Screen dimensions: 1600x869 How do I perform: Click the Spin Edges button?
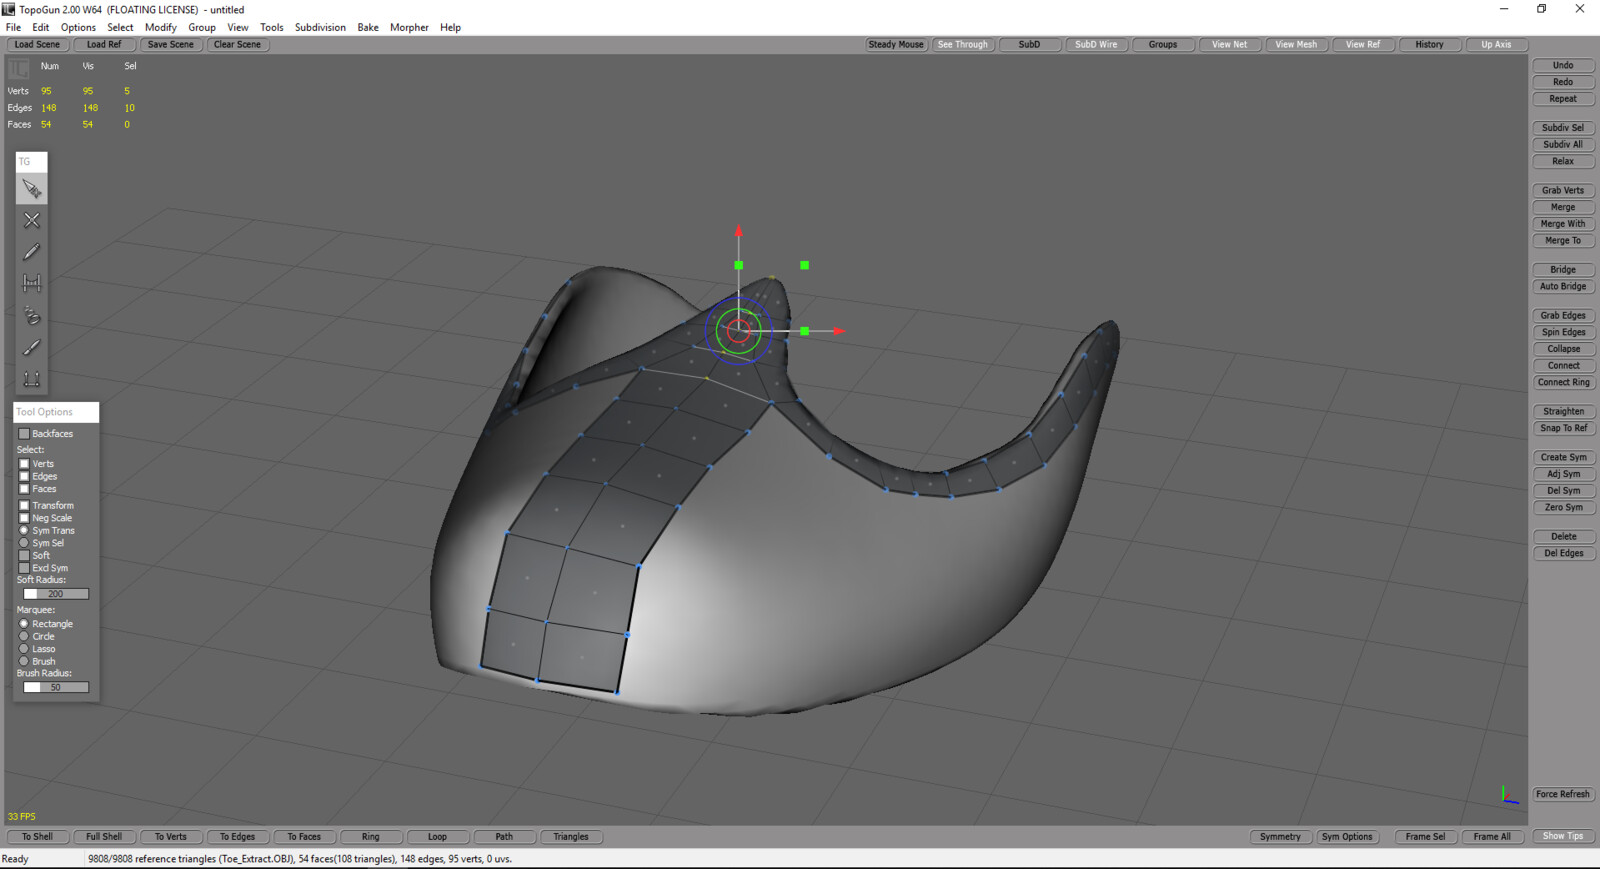tap(1563, 332)
